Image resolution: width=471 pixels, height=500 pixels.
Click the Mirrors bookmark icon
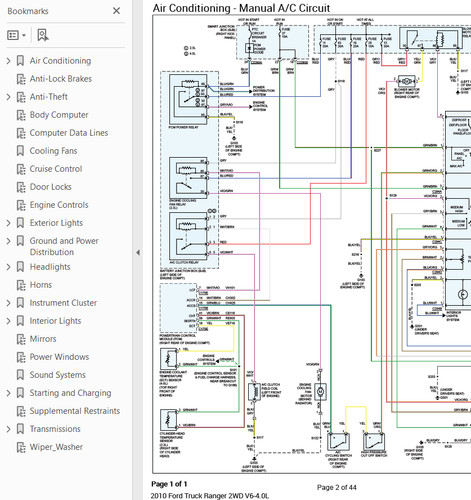(21, 339)
